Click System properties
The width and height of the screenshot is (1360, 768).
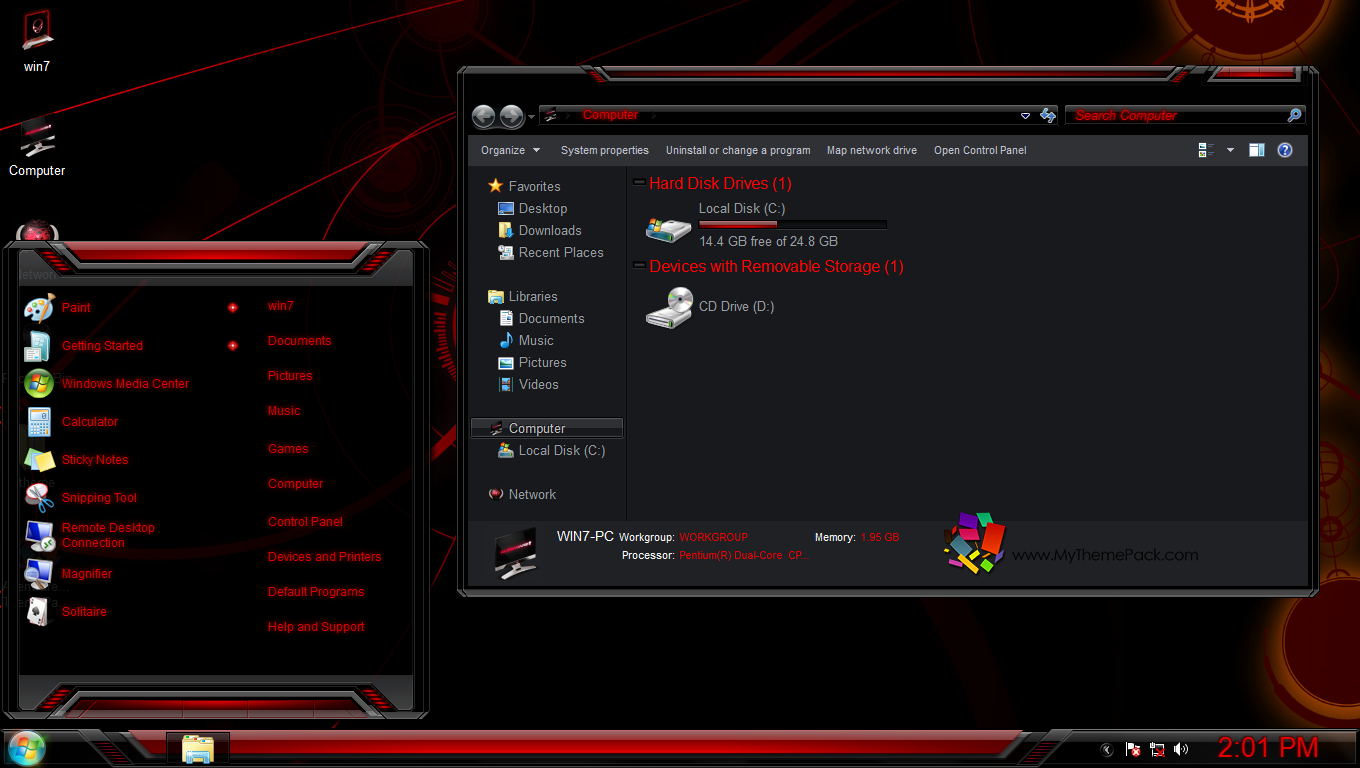[604, 150]
